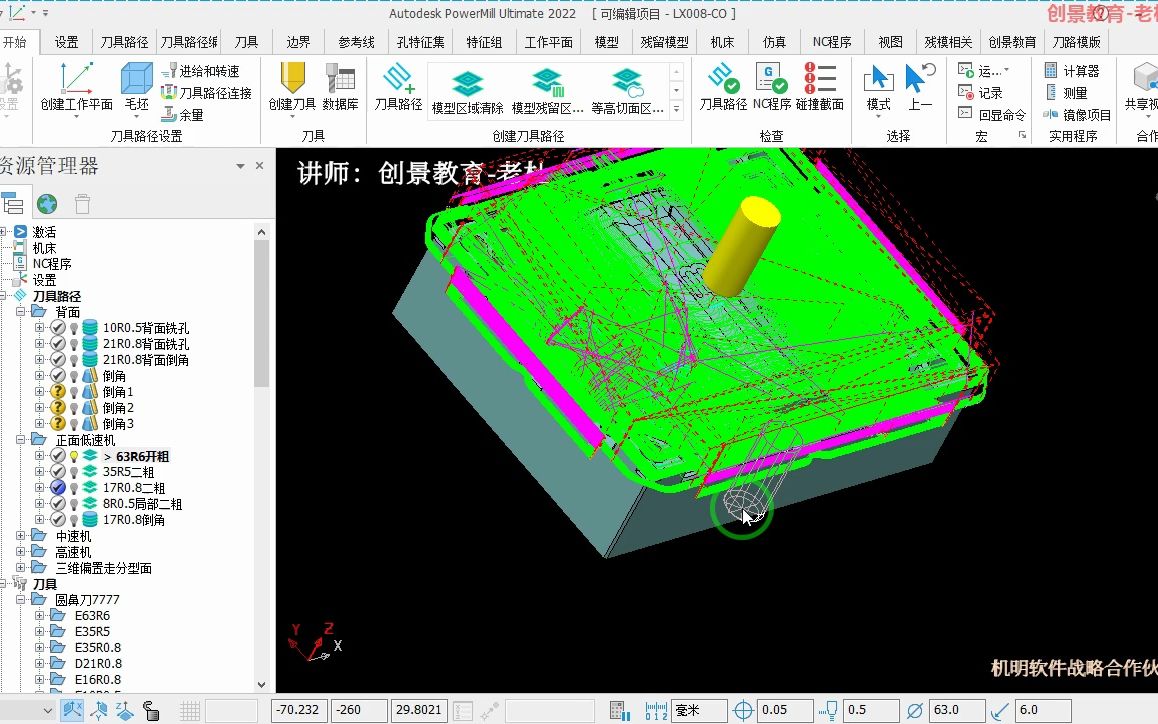Collapse the 背面 folder
This screenshot has height=724, width=1158.
coord(21,312)
